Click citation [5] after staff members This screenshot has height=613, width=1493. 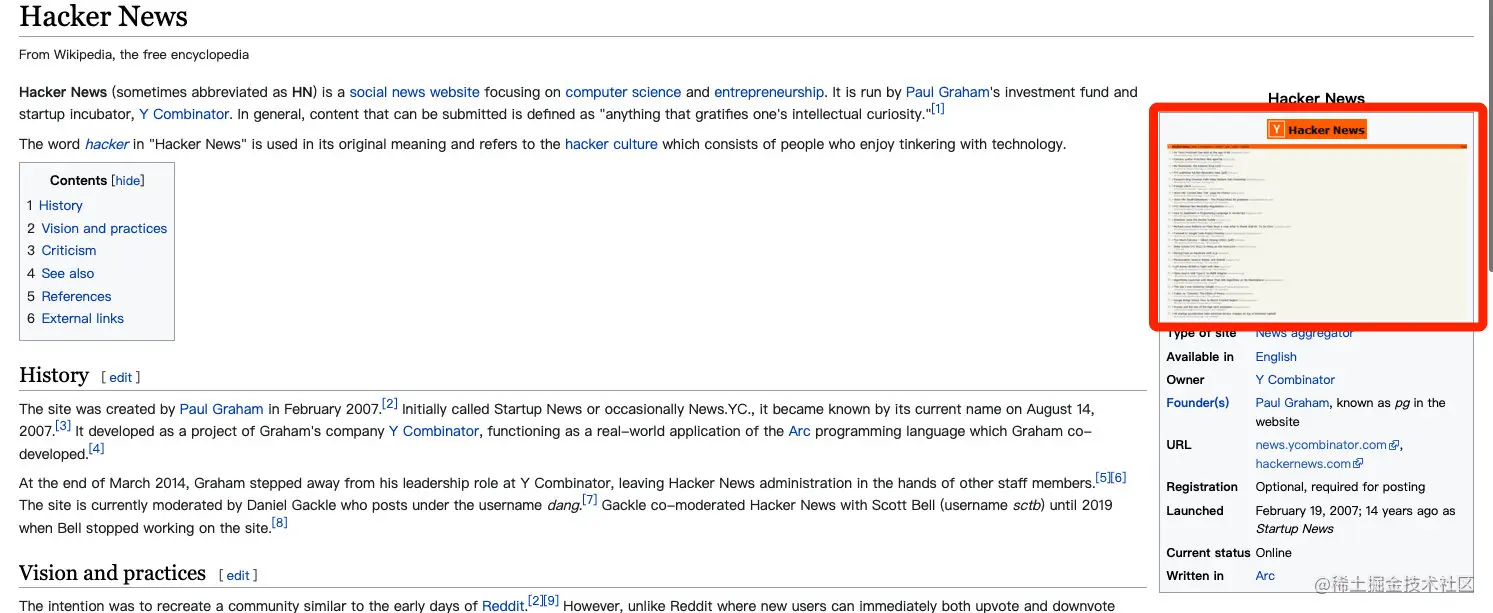[1103, 477]
